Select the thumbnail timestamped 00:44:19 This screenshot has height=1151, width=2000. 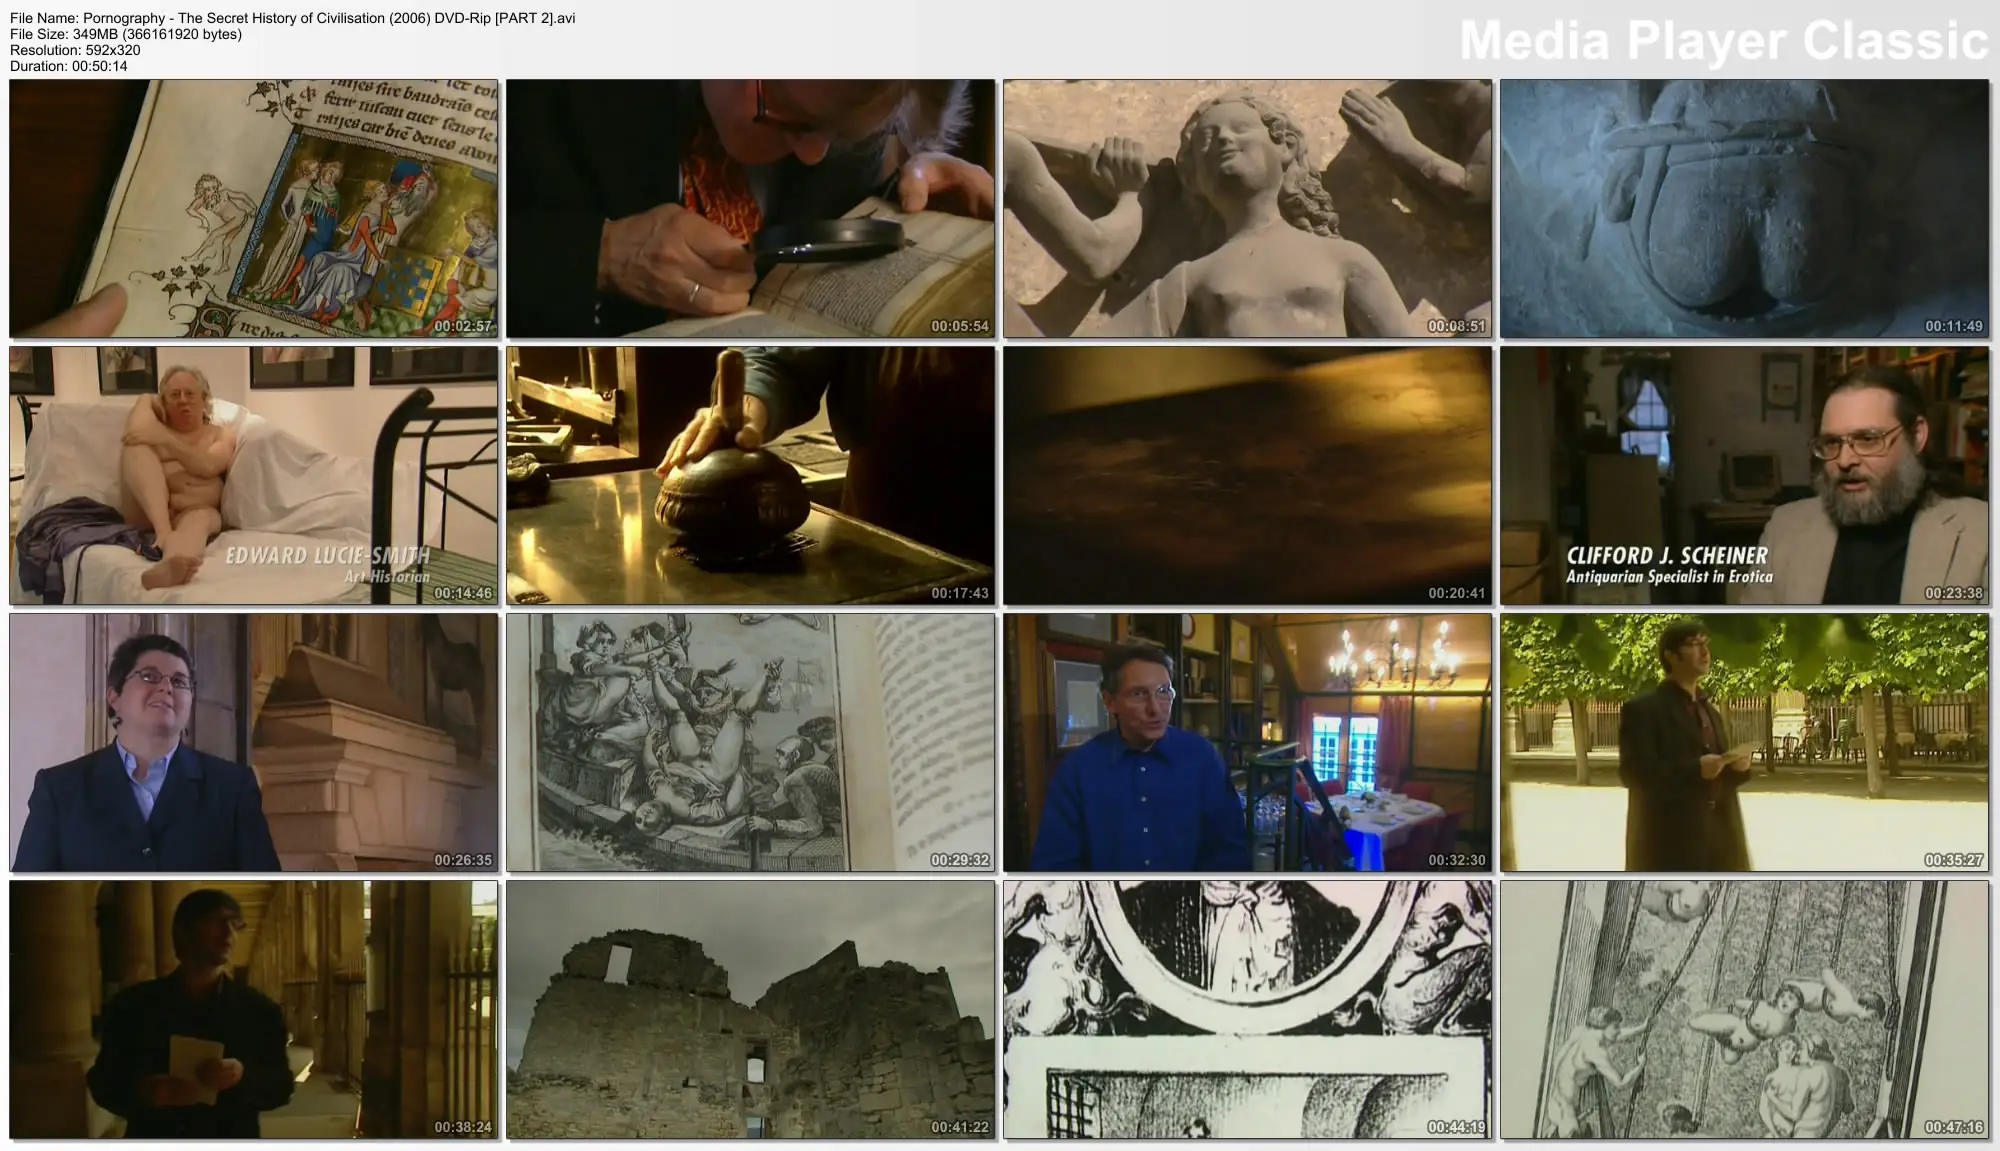tap(1247, 1009)
